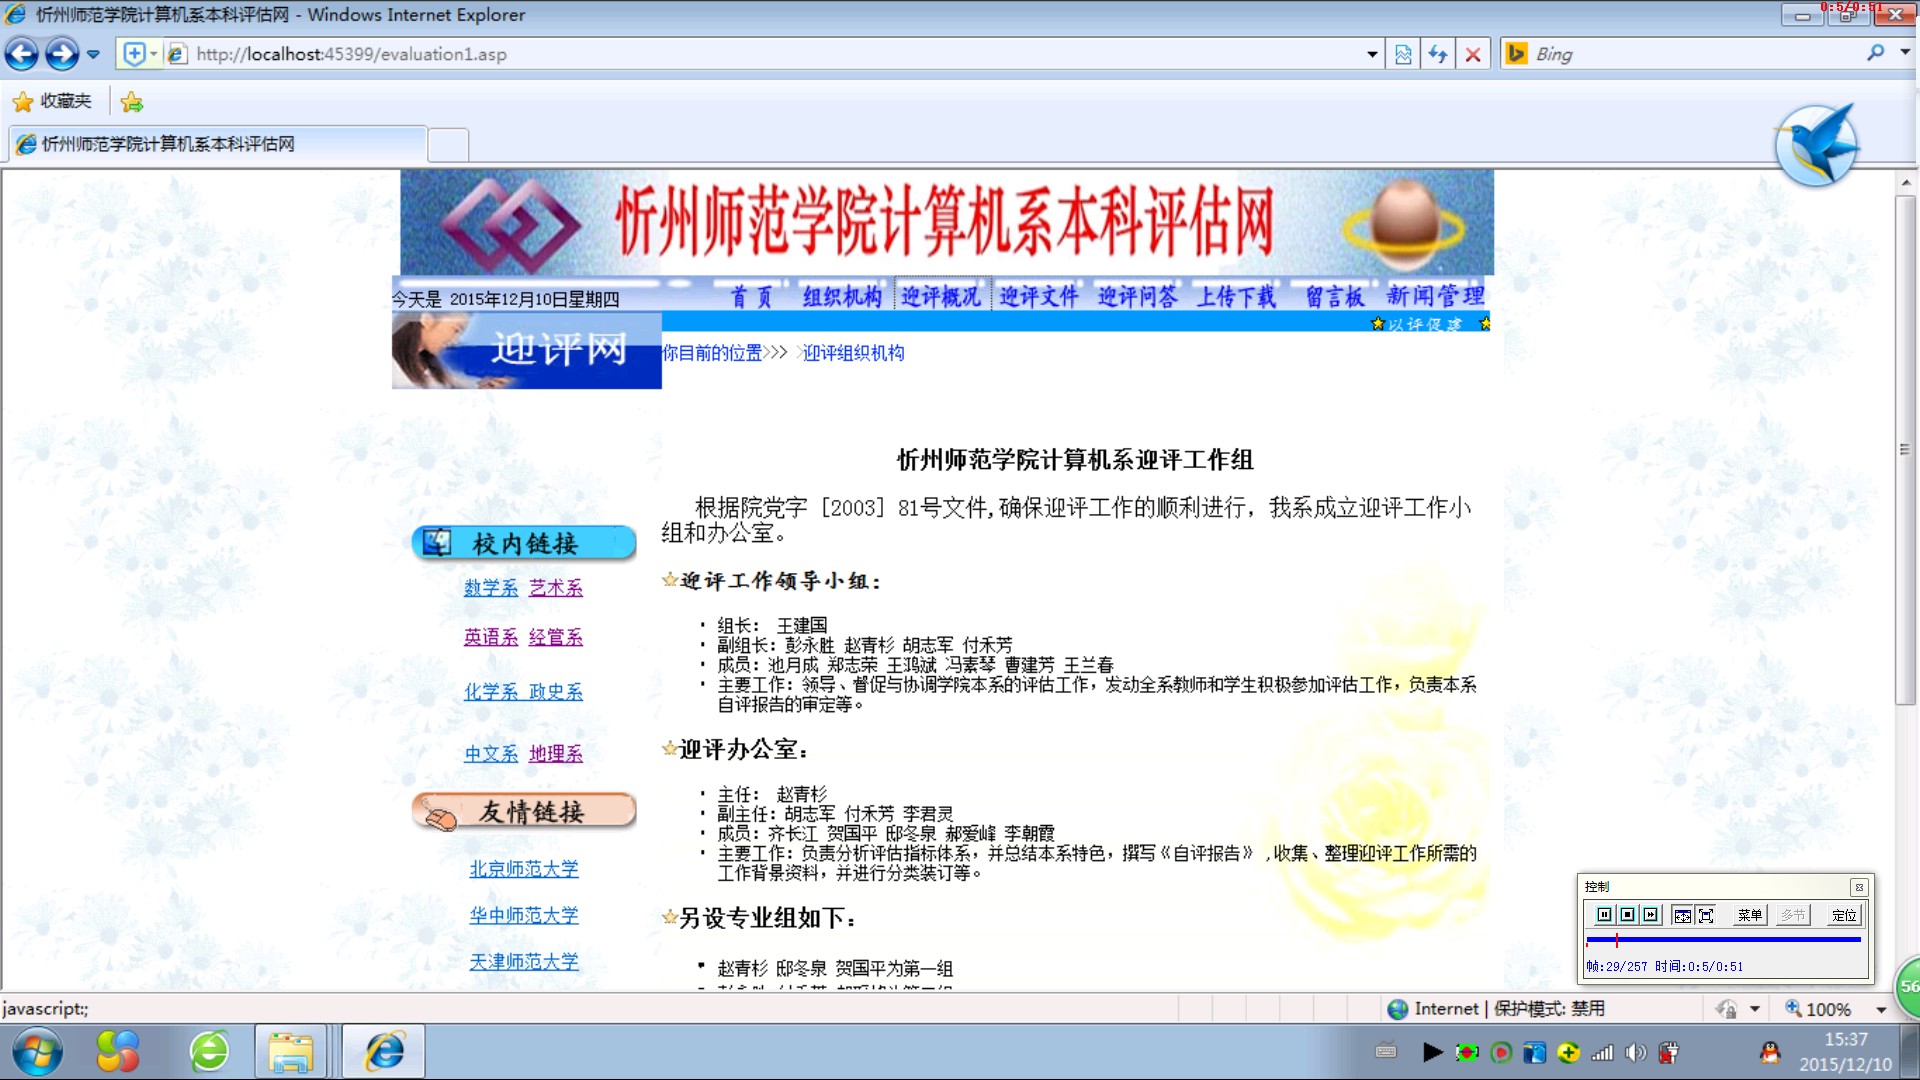This screenshot has width=1920, height=1080.
Task: Open the 北京师范大学 link
Action: pyautogui.click(x=524, y=869)
